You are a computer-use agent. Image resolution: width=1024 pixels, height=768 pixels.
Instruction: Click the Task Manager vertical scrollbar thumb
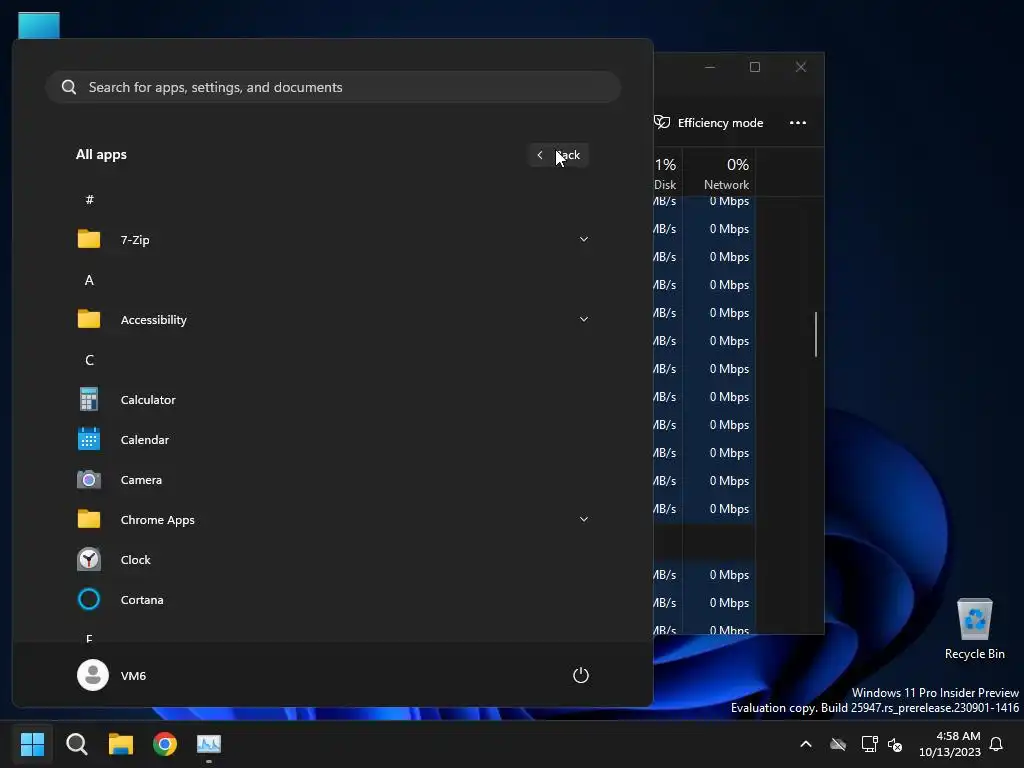pyautogui.click(x=816, y=334)
